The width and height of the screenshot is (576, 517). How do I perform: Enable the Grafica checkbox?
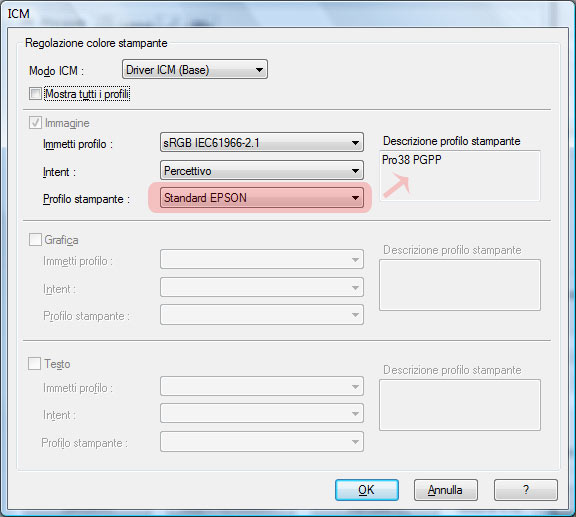click(35, 240)
